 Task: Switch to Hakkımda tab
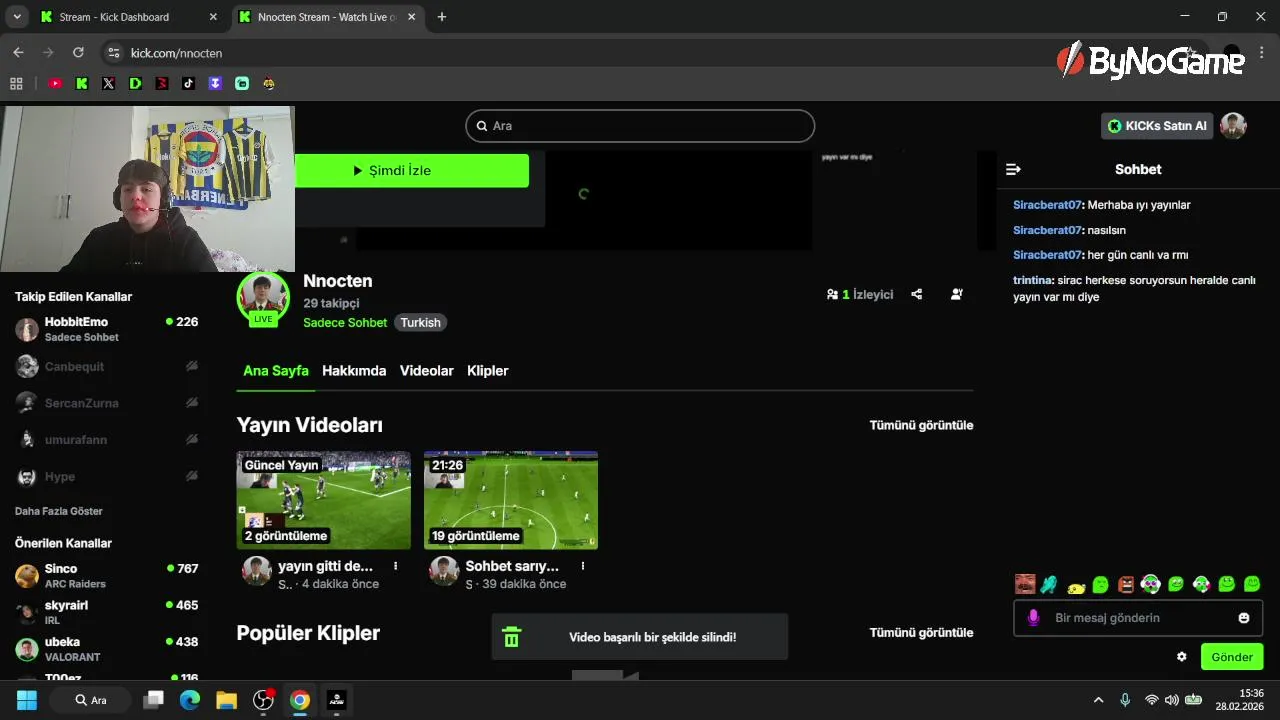(x=354, y=371)
